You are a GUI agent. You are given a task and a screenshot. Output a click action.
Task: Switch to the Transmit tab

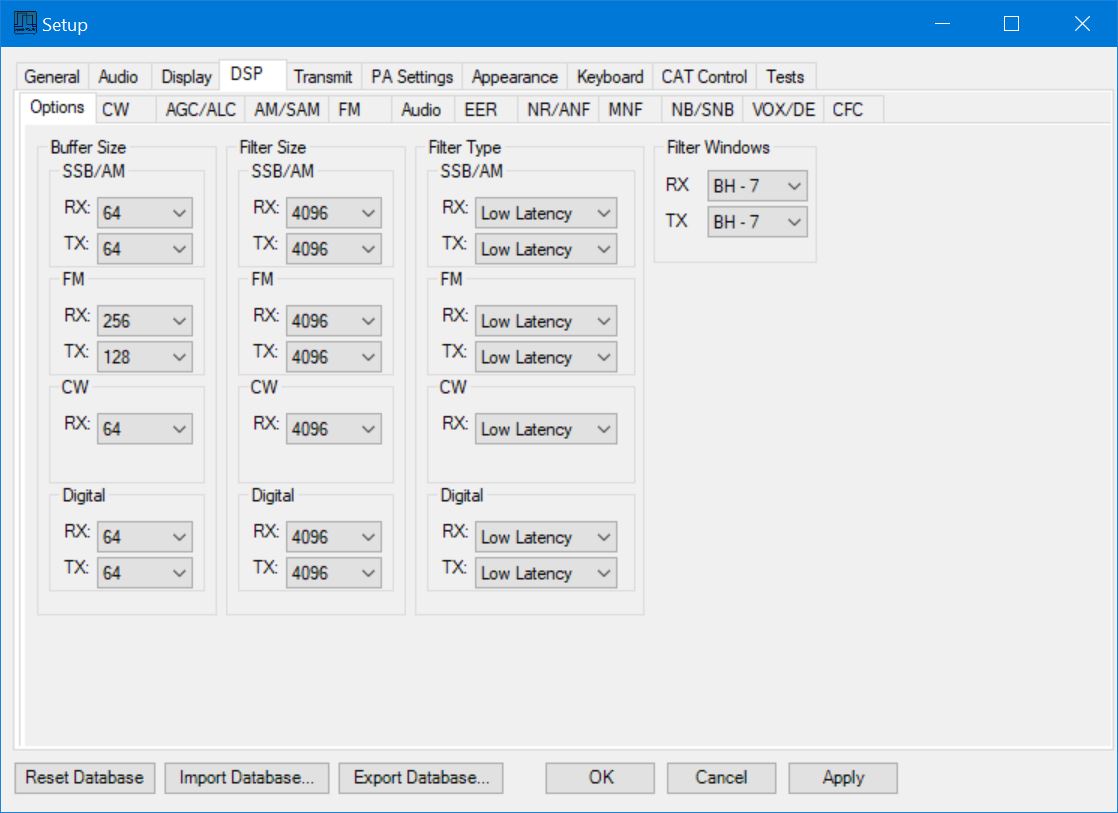pos(322,77)
